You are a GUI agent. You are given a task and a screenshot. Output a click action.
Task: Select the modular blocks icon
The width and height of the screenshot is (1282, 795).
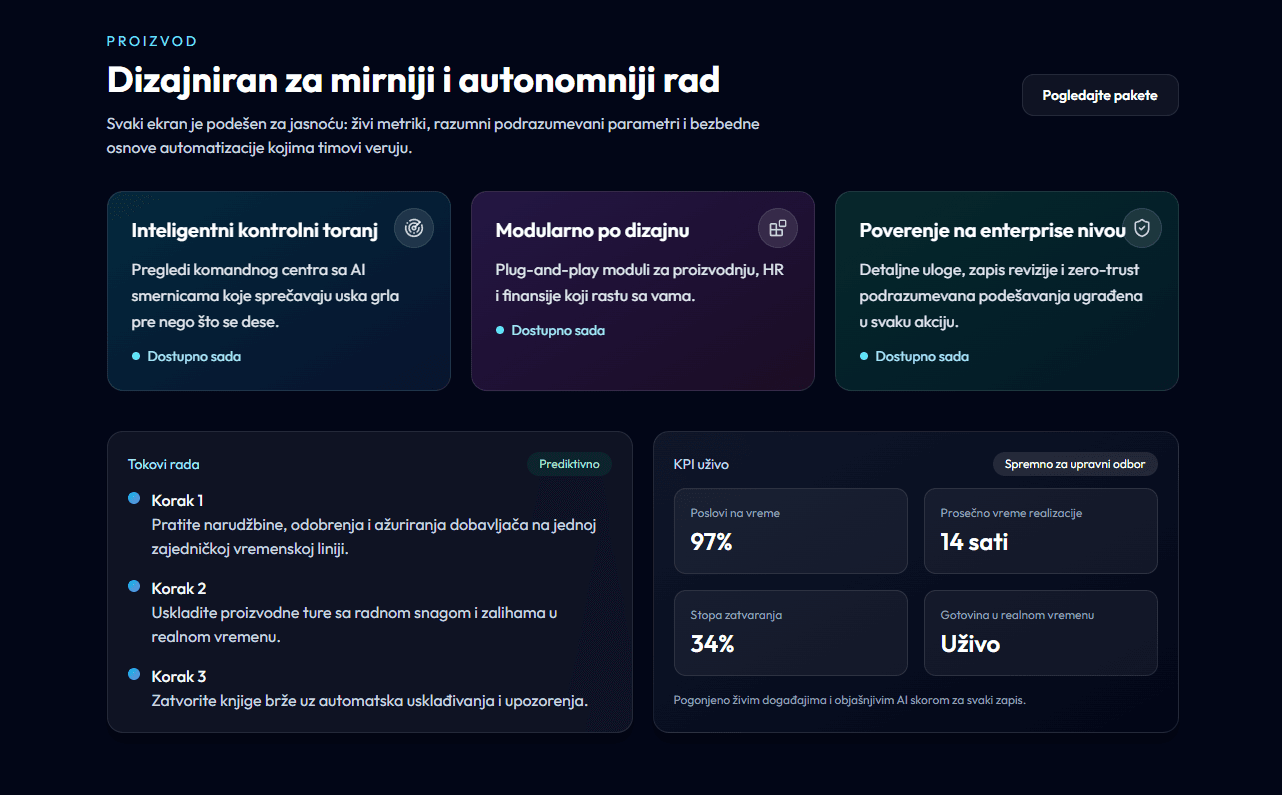(777, 228)
